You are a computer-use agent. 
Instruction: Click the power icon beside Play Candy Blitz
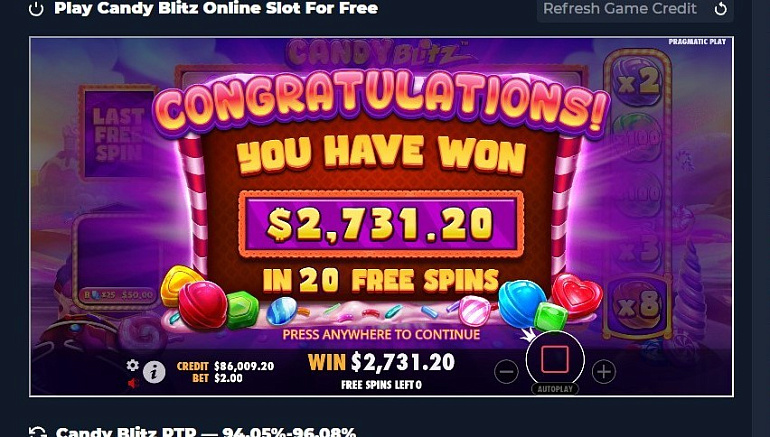coord(36,9)
